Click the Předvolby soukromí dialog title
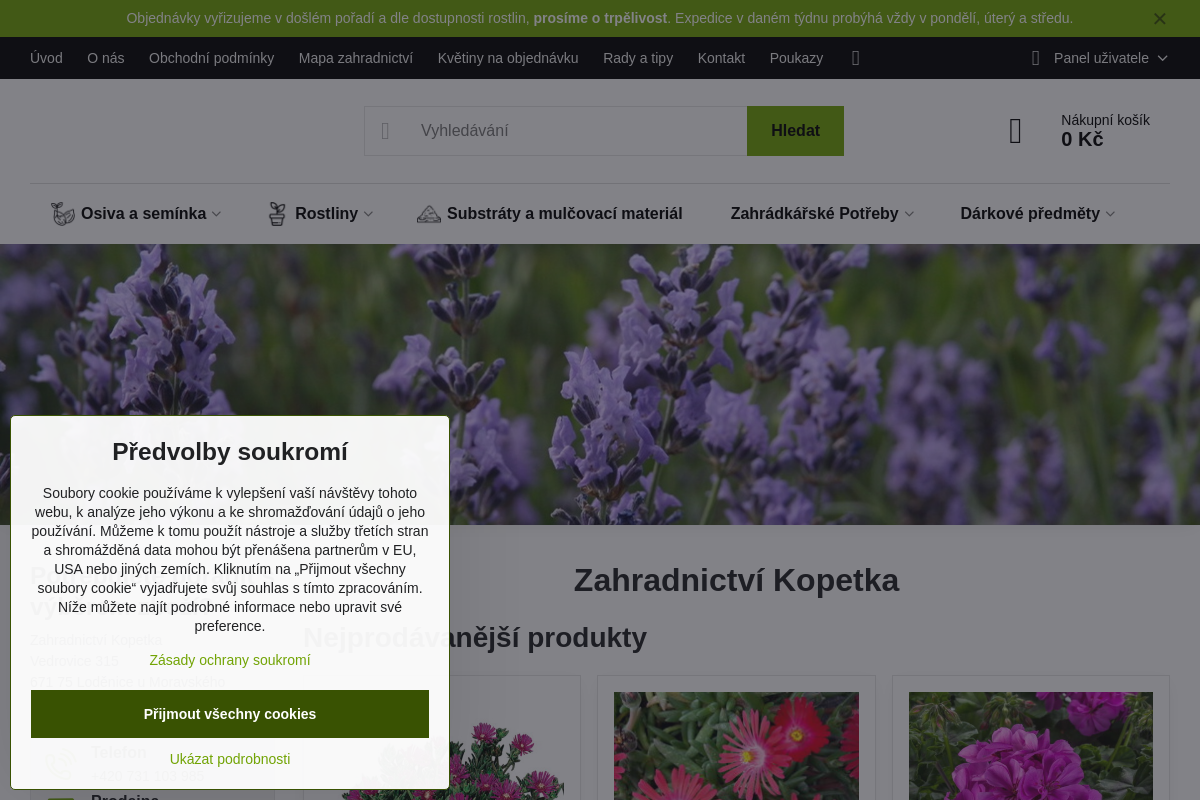The height and width of the screenshot is (800, 1200). 230,451
